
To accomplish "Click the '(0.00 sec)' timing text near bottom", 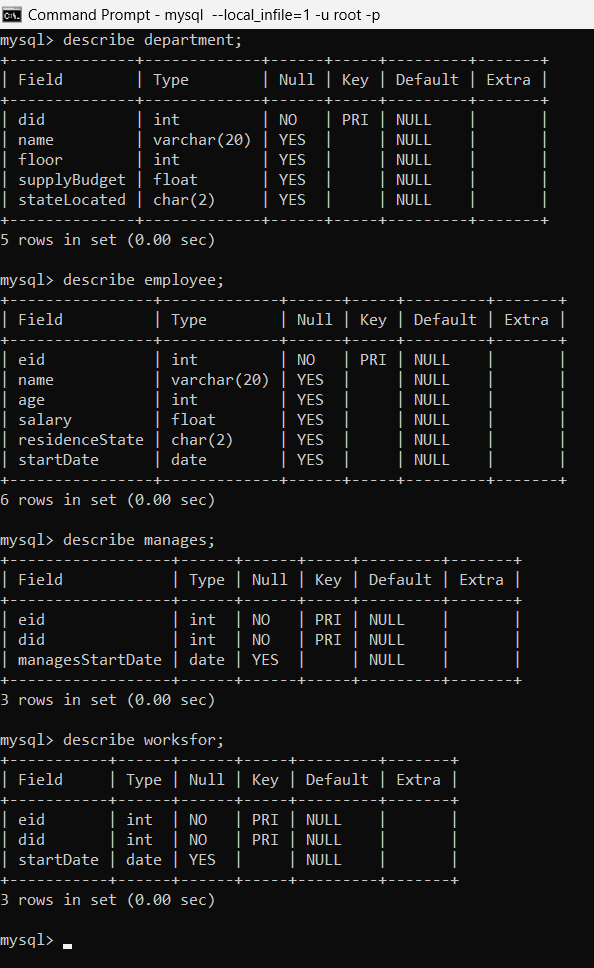I will (171, 899).
